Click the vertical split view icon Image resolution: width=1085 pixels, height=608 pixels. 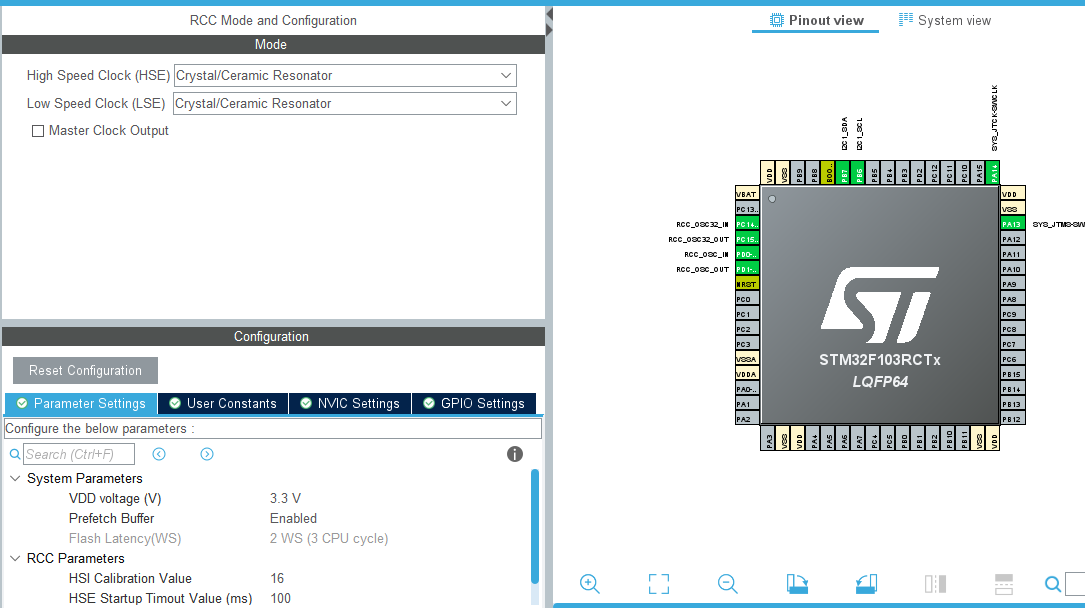click(x=935, y=584)
